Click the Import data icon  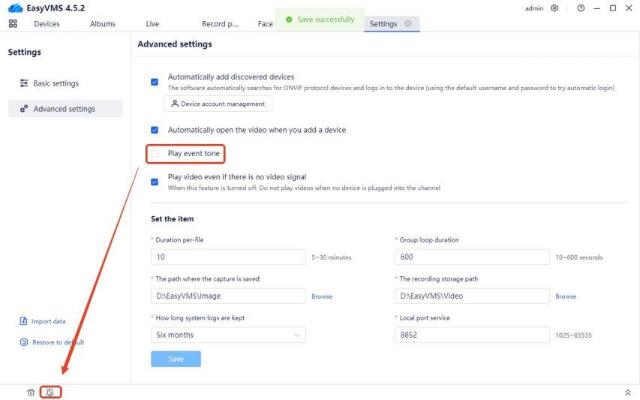(23, 321)
